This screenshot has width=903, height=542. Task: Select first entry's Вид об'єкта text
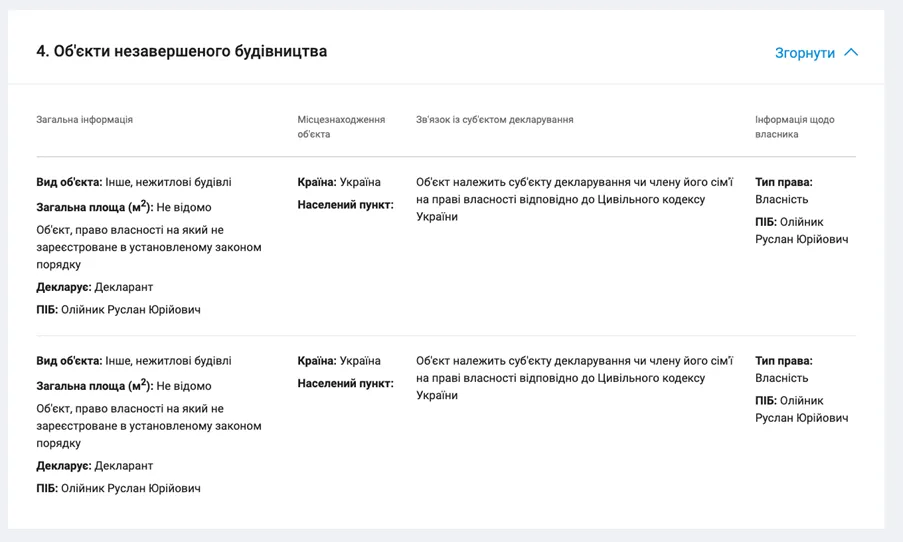tap(134, 182)
